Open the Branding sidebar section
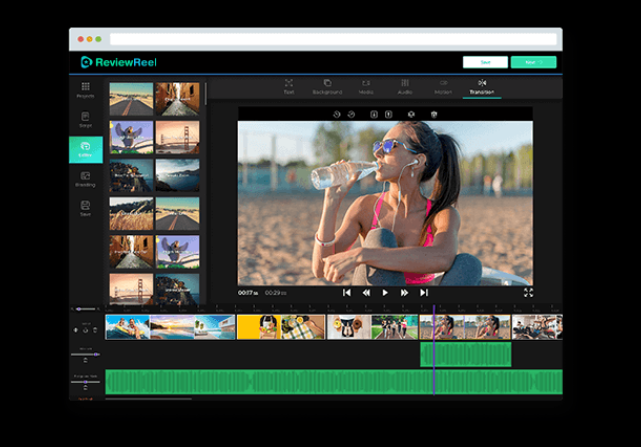This screenshot has height=447, width=641. (86, 179)
